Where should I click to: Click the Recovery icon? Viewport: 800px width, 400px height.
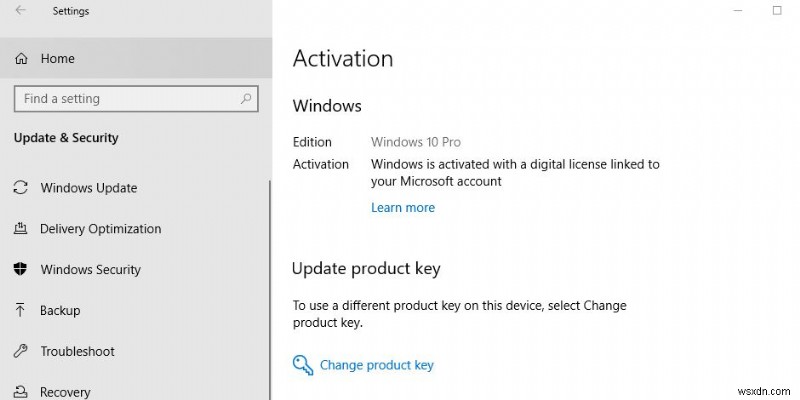[20, 391]
